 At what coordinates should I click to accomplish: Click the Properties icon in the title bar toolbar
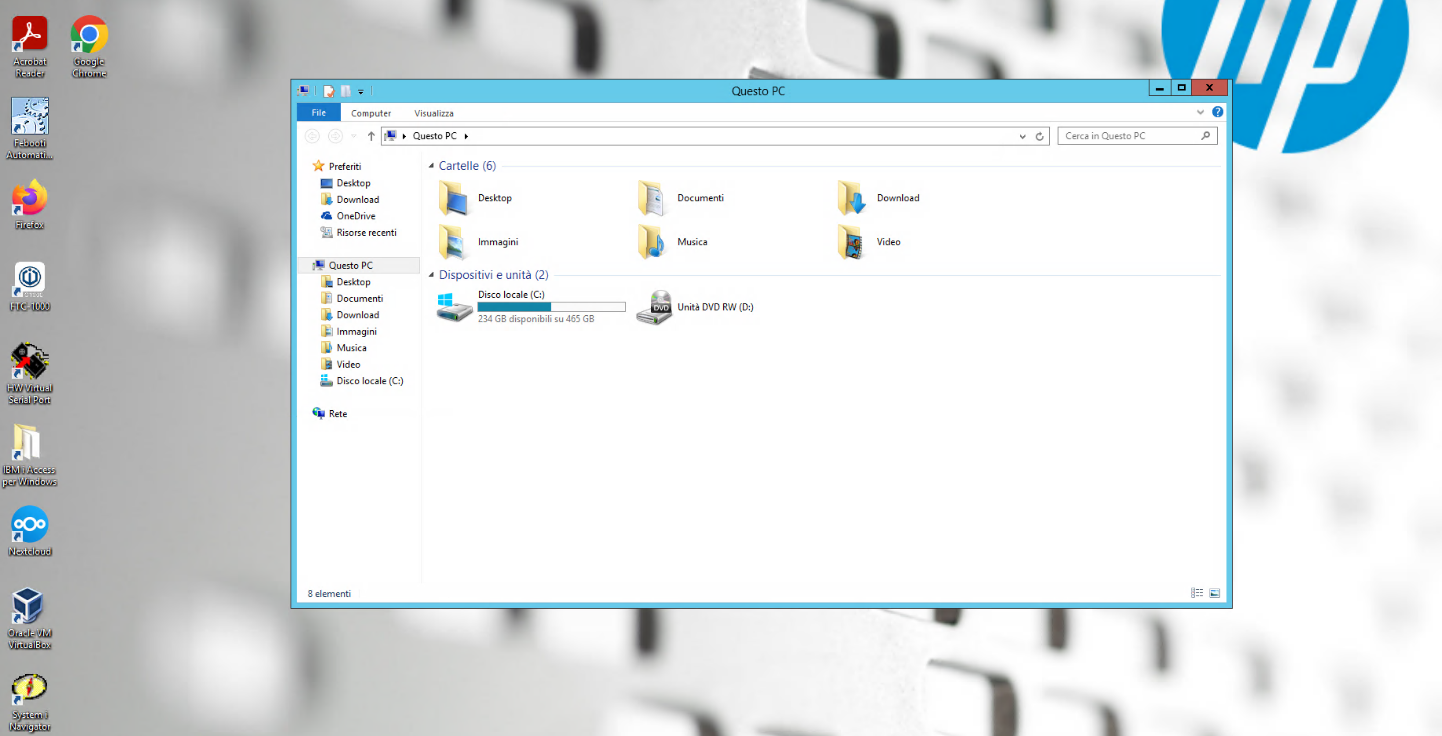pos(328,90)
